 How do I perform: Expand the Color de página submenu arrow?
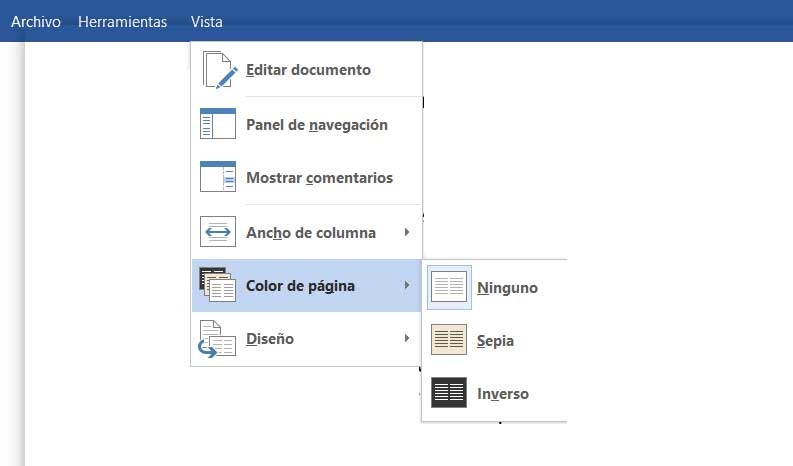407,286
